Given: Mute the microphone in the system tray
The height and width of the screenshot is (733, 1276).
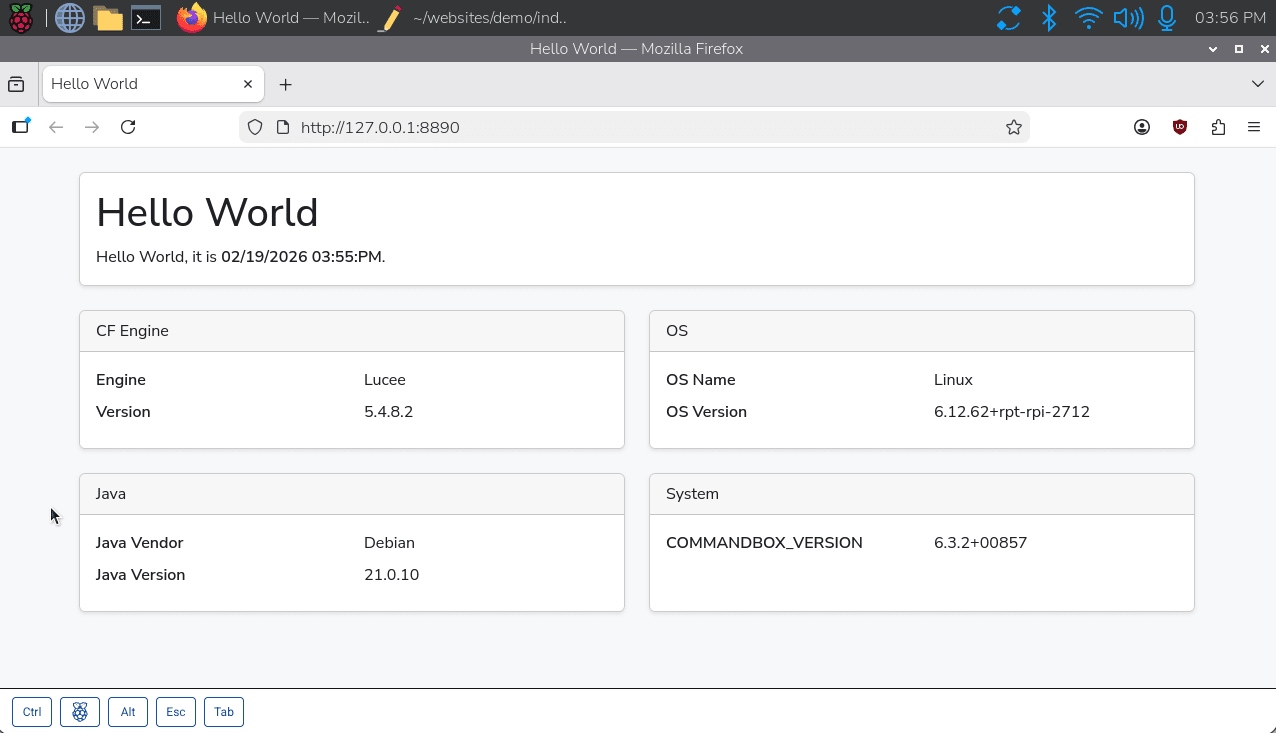Looking at the screenshot, I should (x=1166, y=17).
